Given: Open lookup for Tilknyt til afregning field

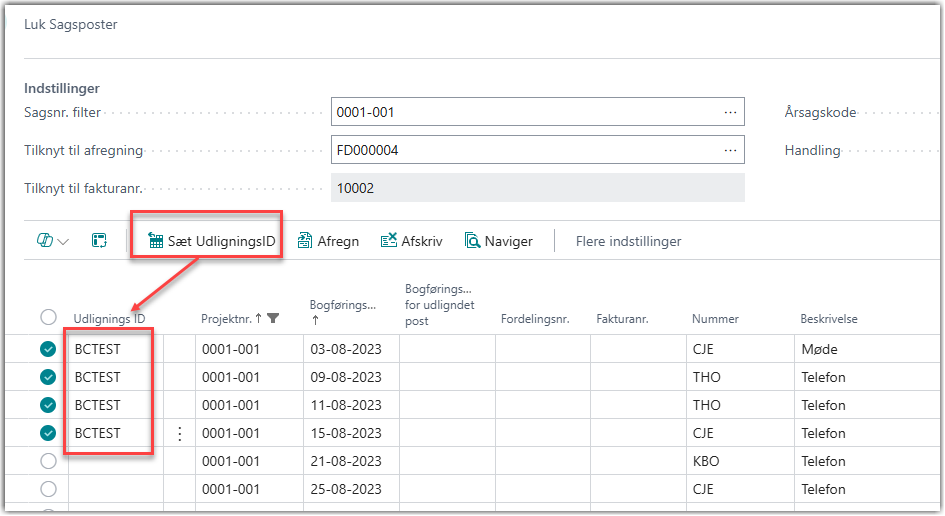Looking at the screenshot, I should (730, 151).
